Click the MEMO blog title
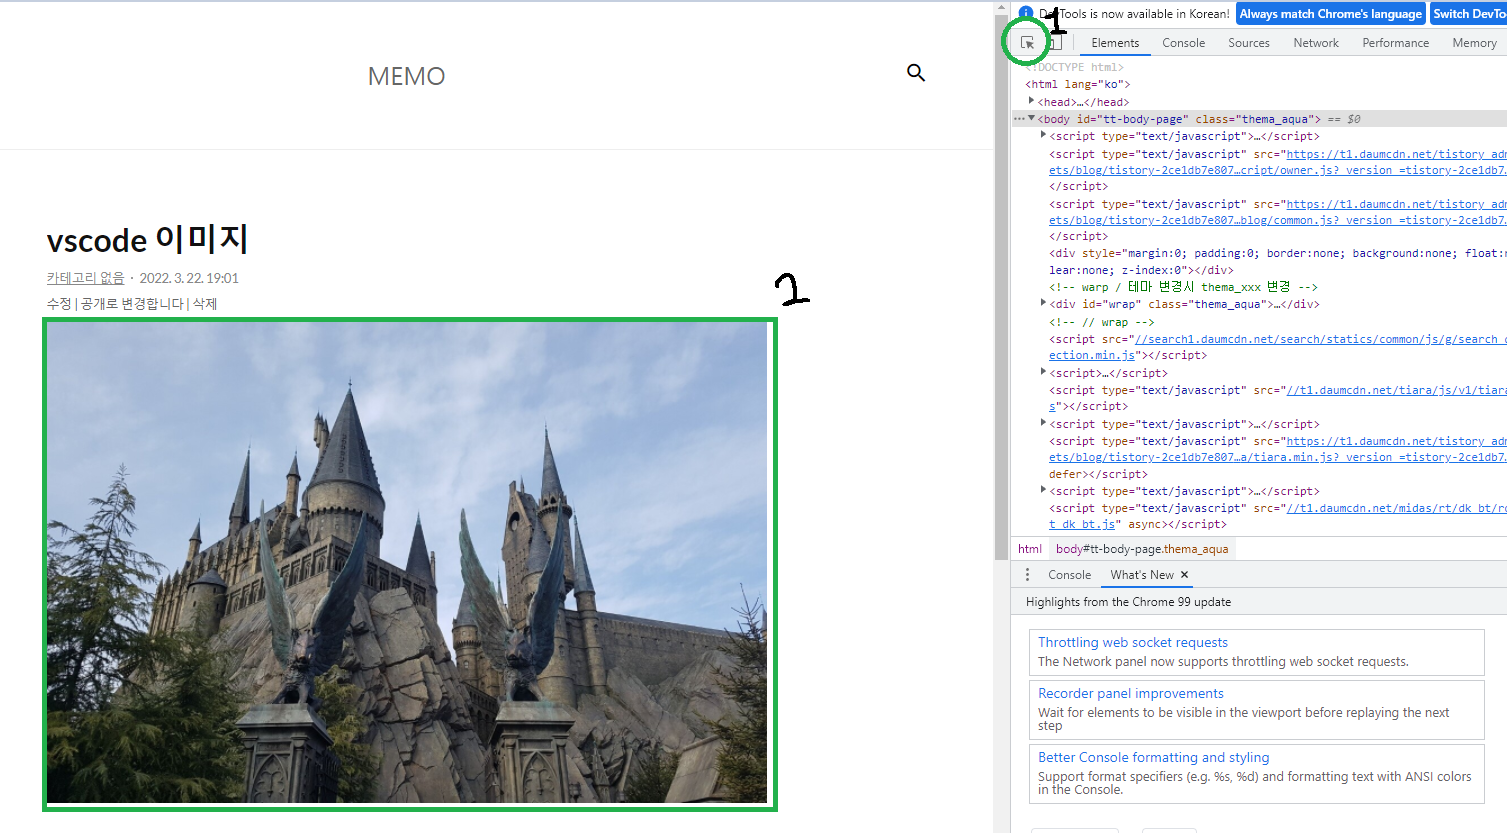The width and height of the screenshot is (1507, 833). [x=406, y=76]
